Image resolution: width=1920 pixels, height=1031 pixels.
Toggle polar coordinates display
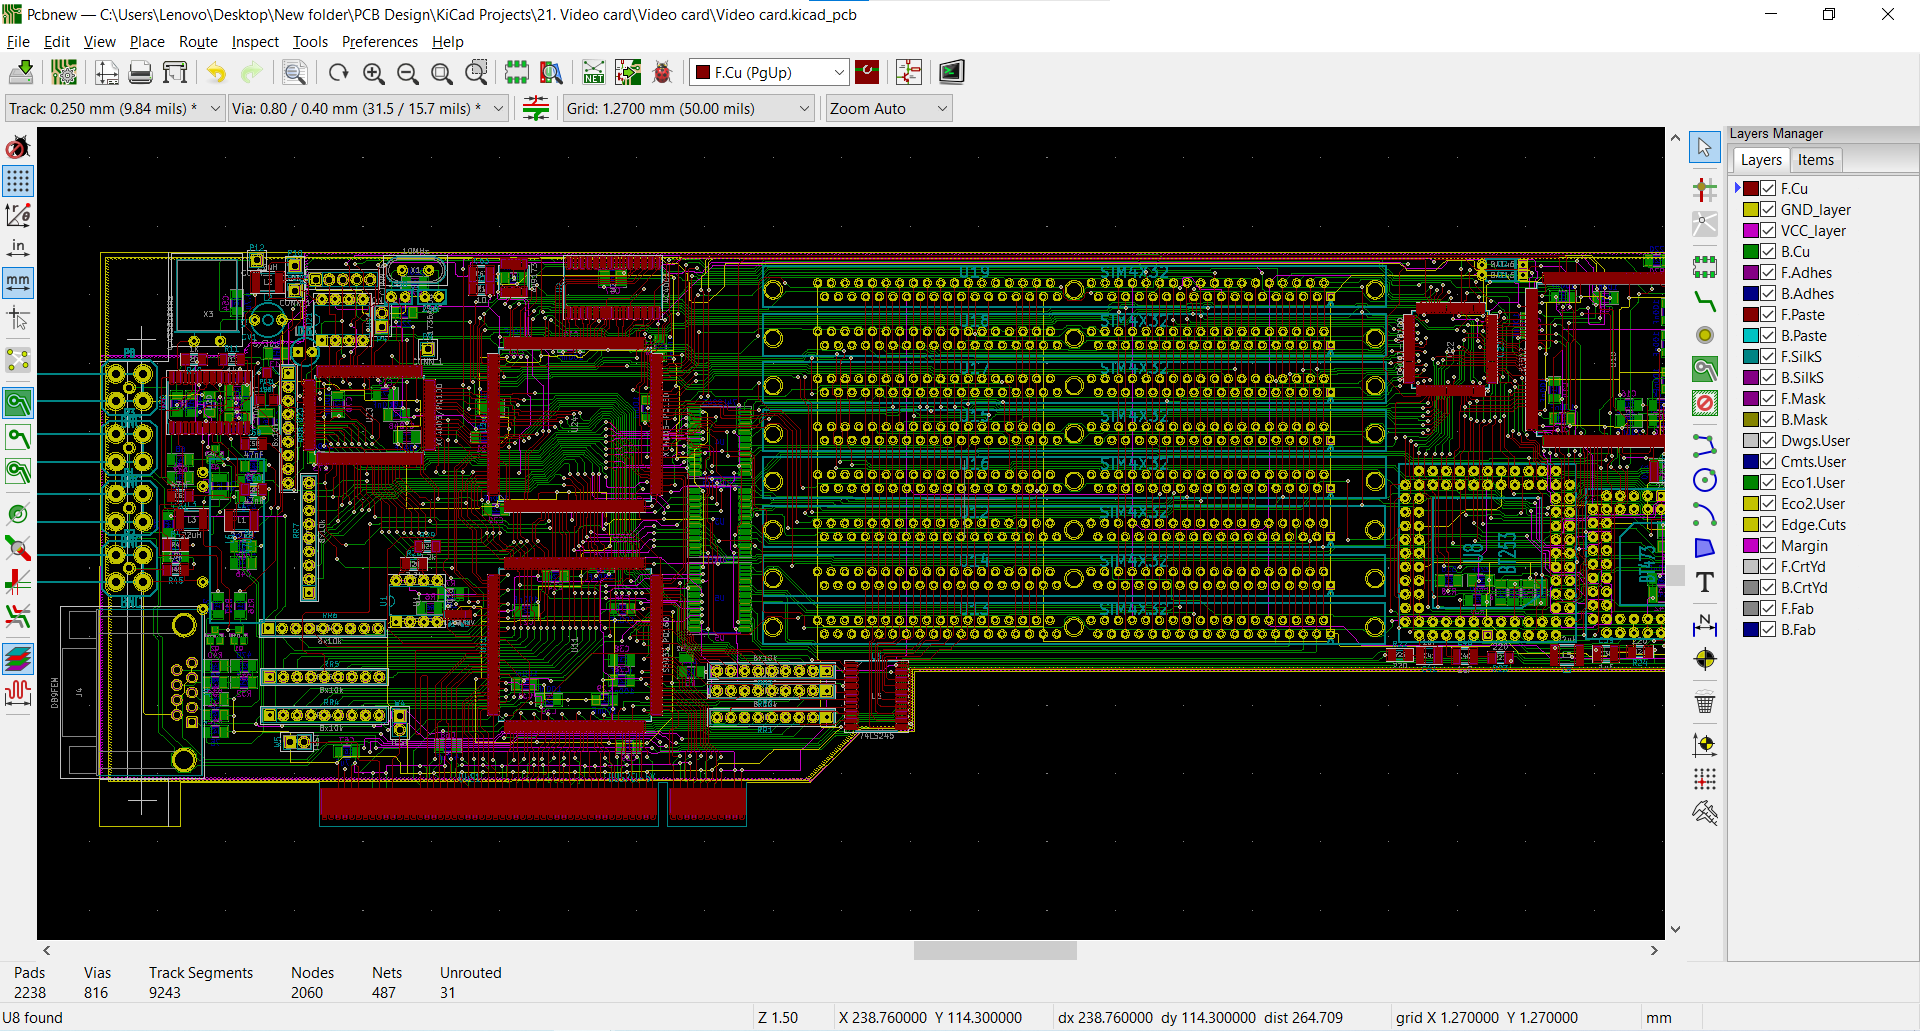click(x=18, y=215)
